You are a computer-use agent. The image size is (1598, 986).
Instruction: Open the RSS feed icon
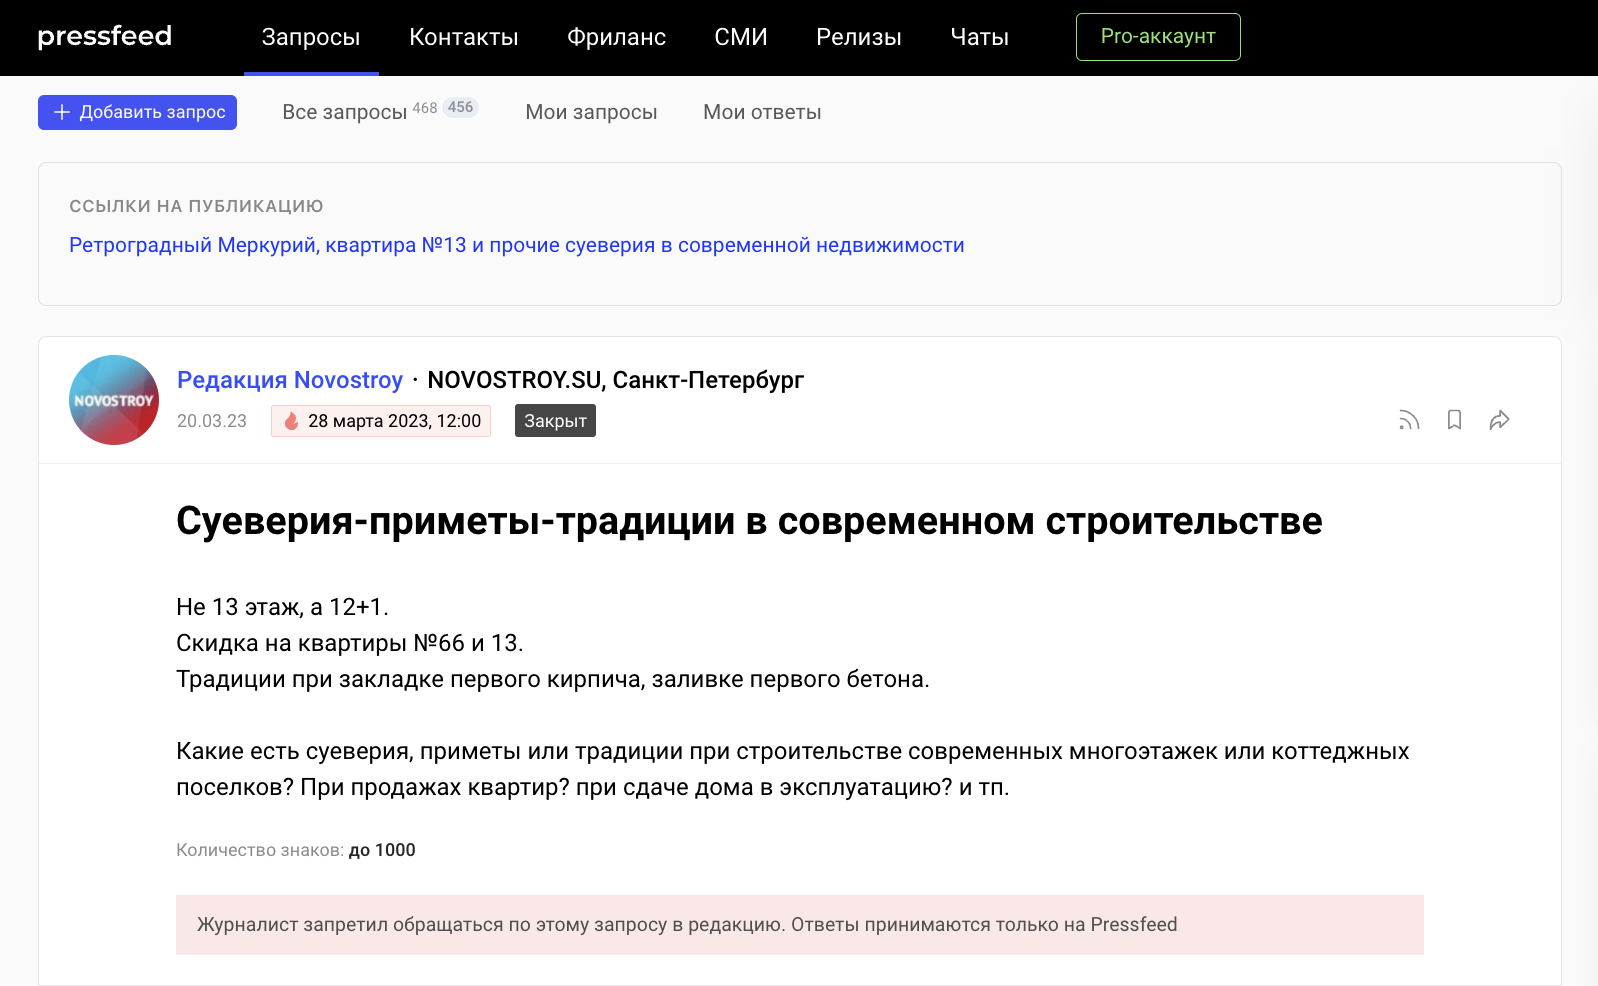[1409, 420]
